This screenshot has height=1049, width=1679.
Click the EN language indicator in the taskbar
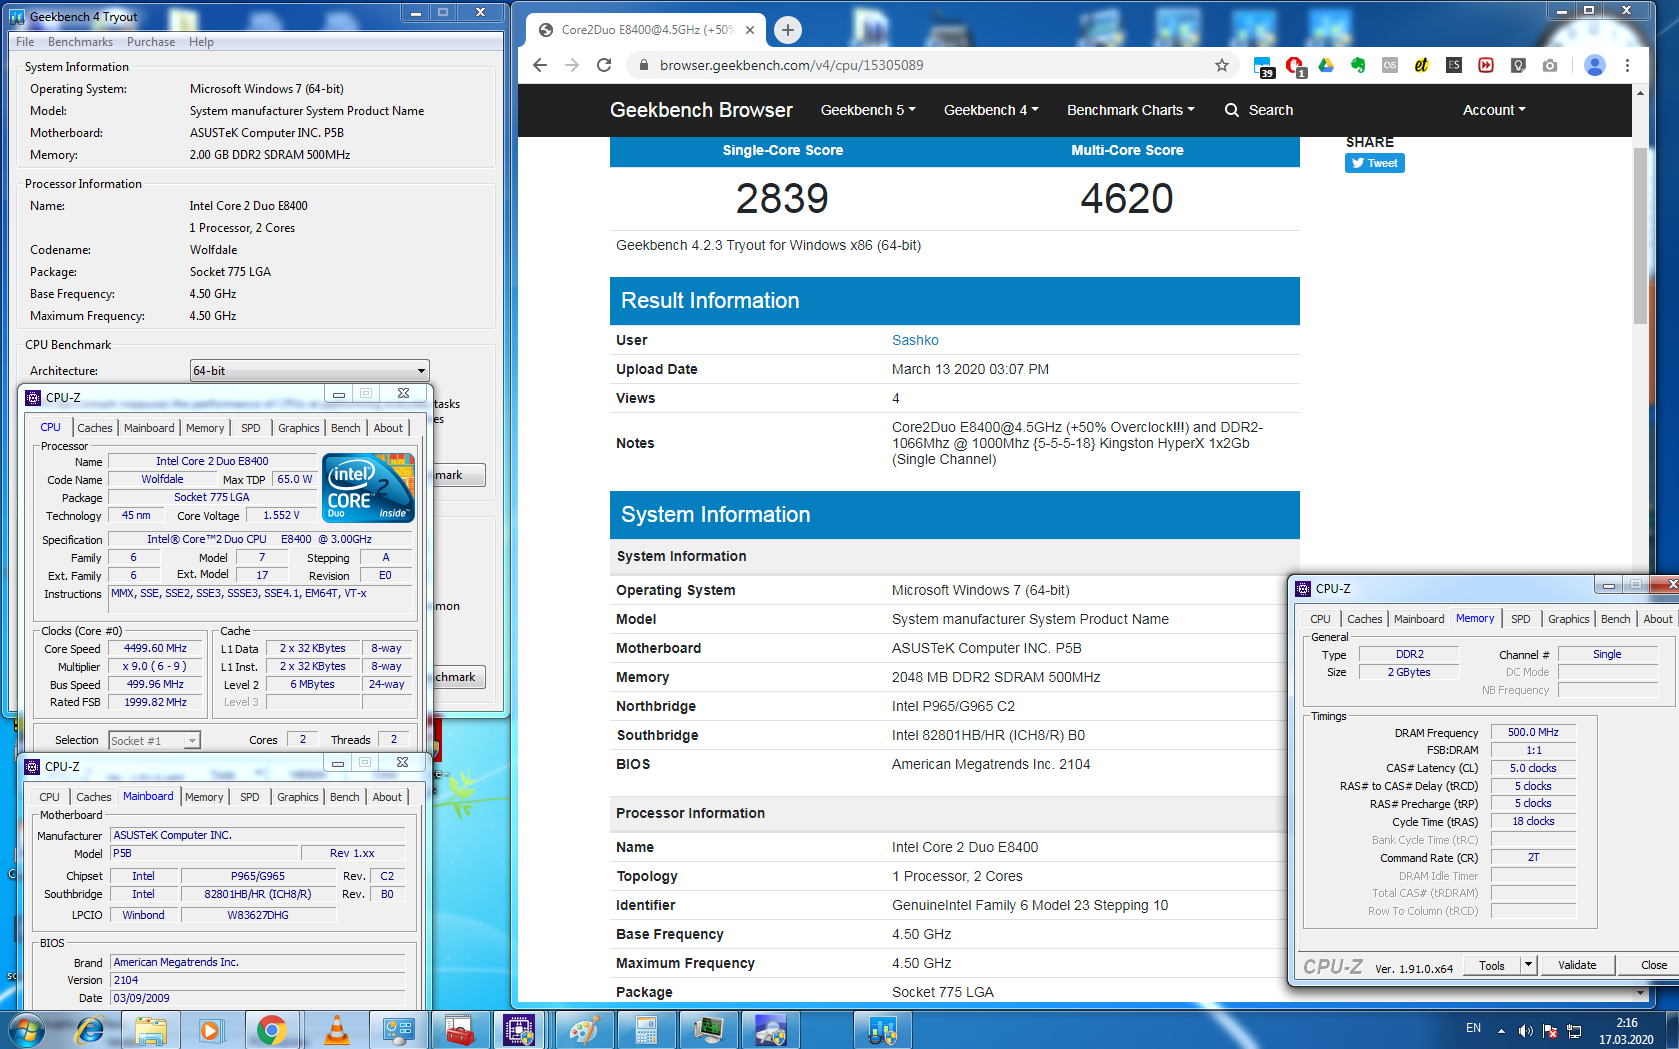(x=1473, y=1028)
